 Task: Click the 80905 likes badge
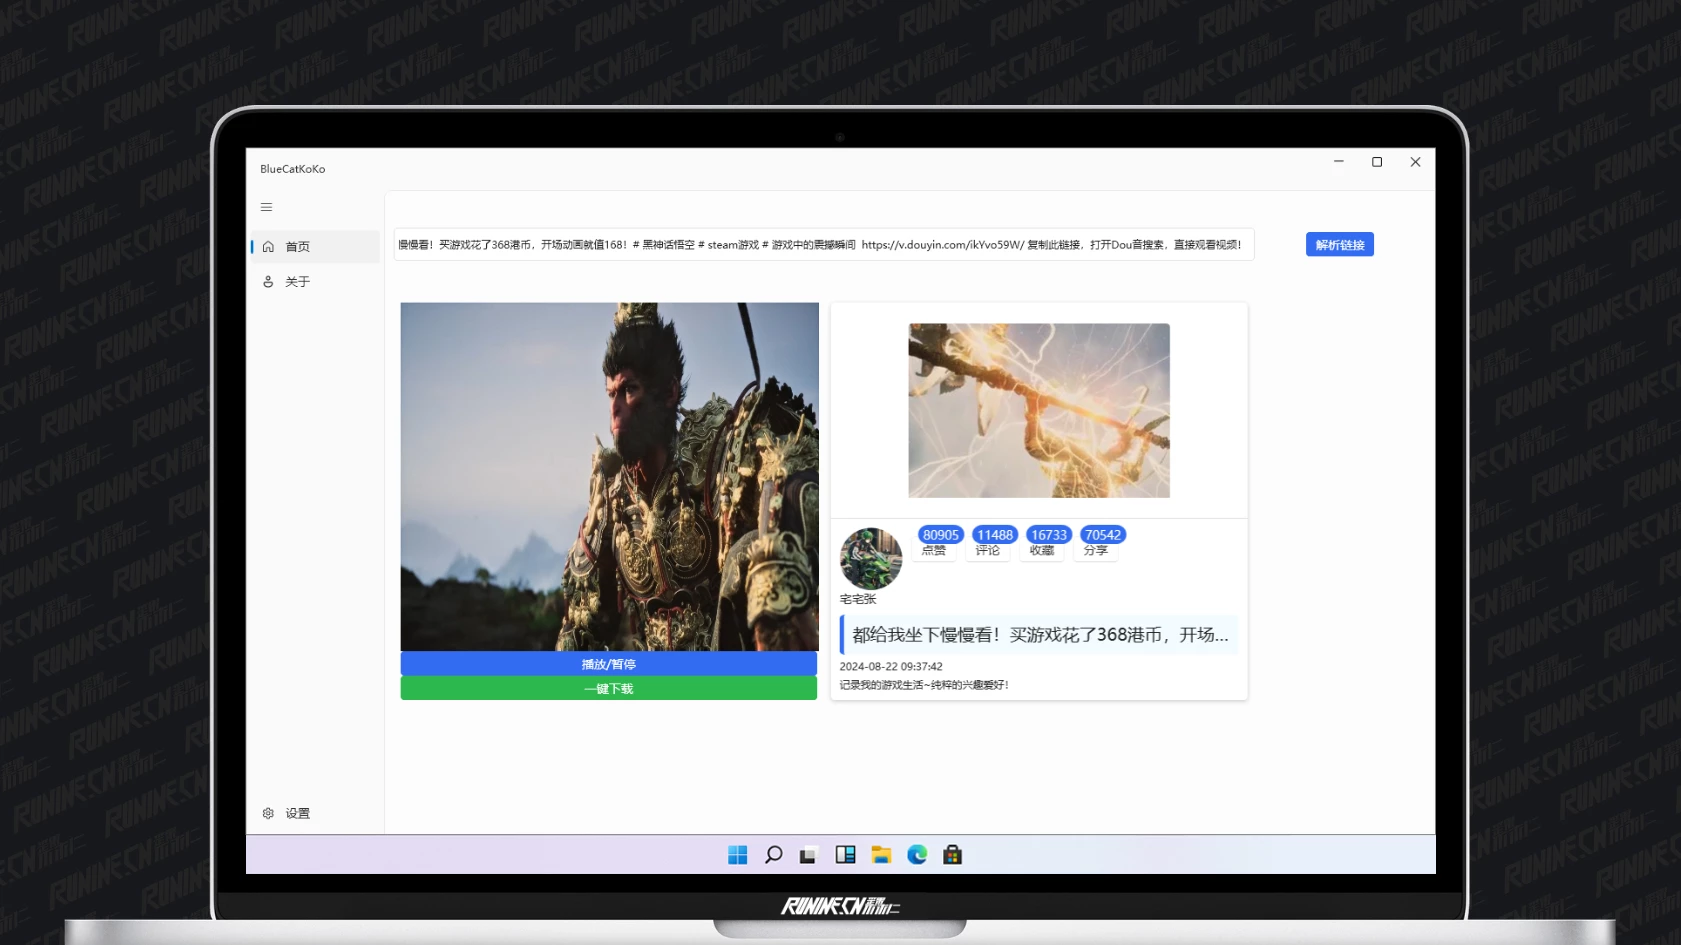tap(940, 535)
